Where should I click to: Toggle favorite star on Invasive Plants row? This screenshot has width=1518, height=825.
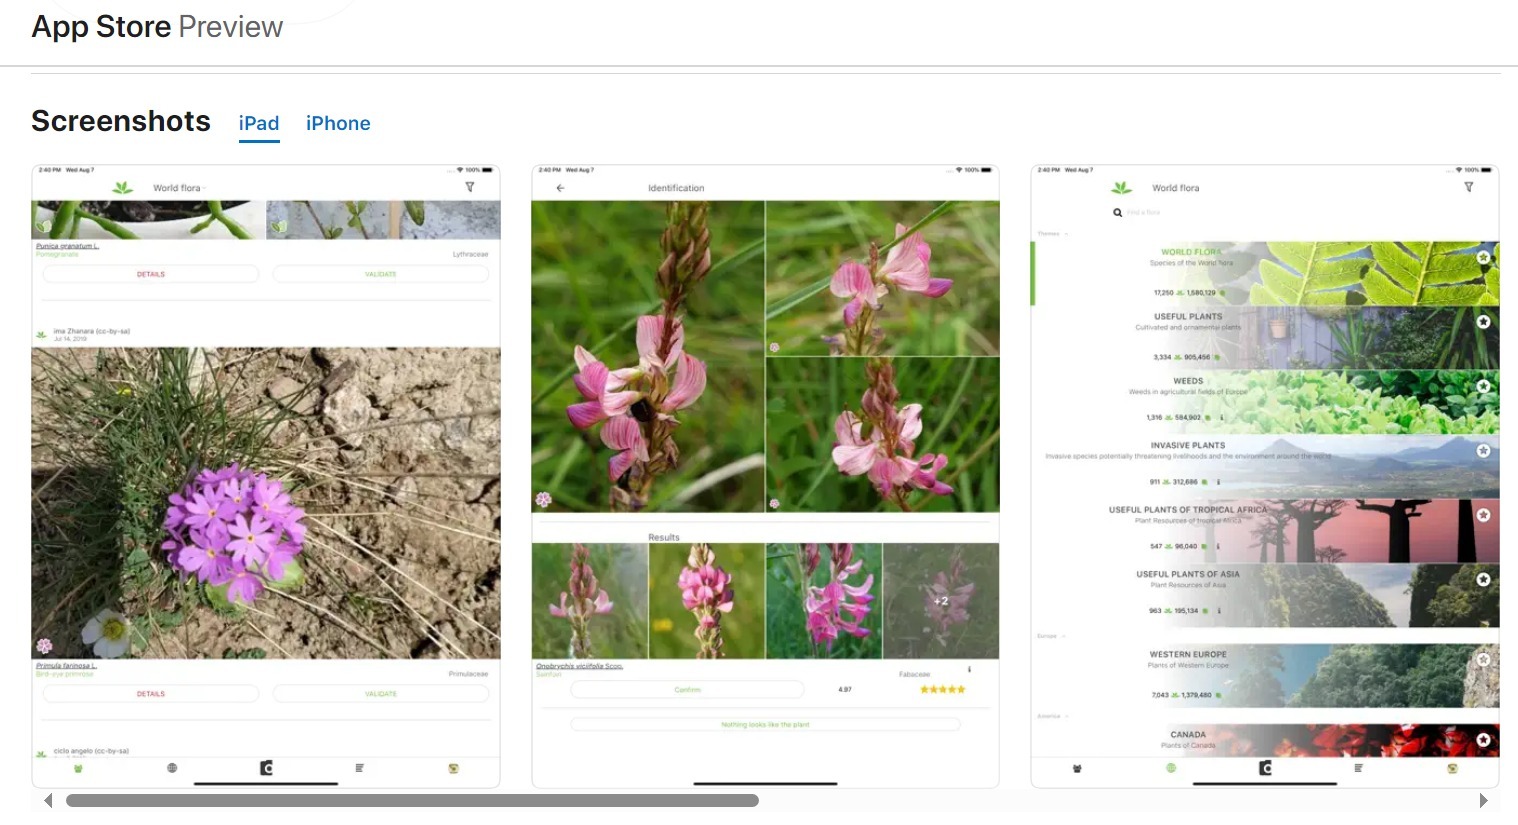[1483, 451]
